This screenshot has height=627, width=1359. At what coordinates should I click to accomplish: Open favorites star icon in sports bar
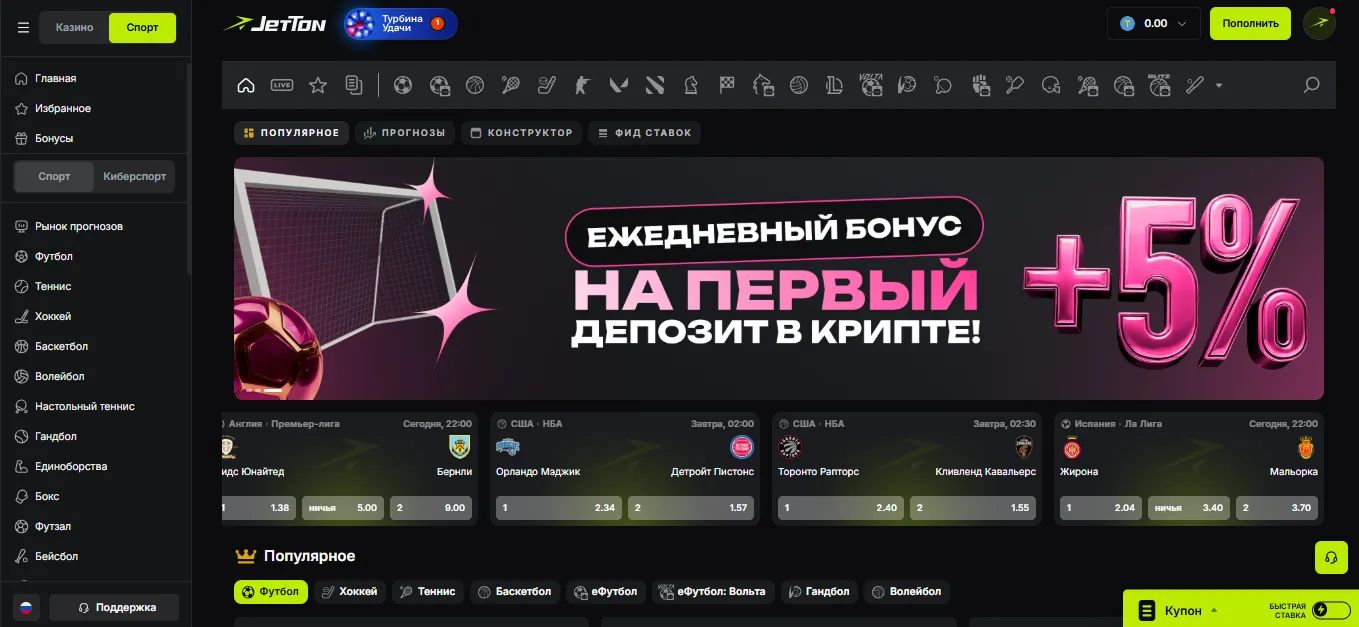318,85
